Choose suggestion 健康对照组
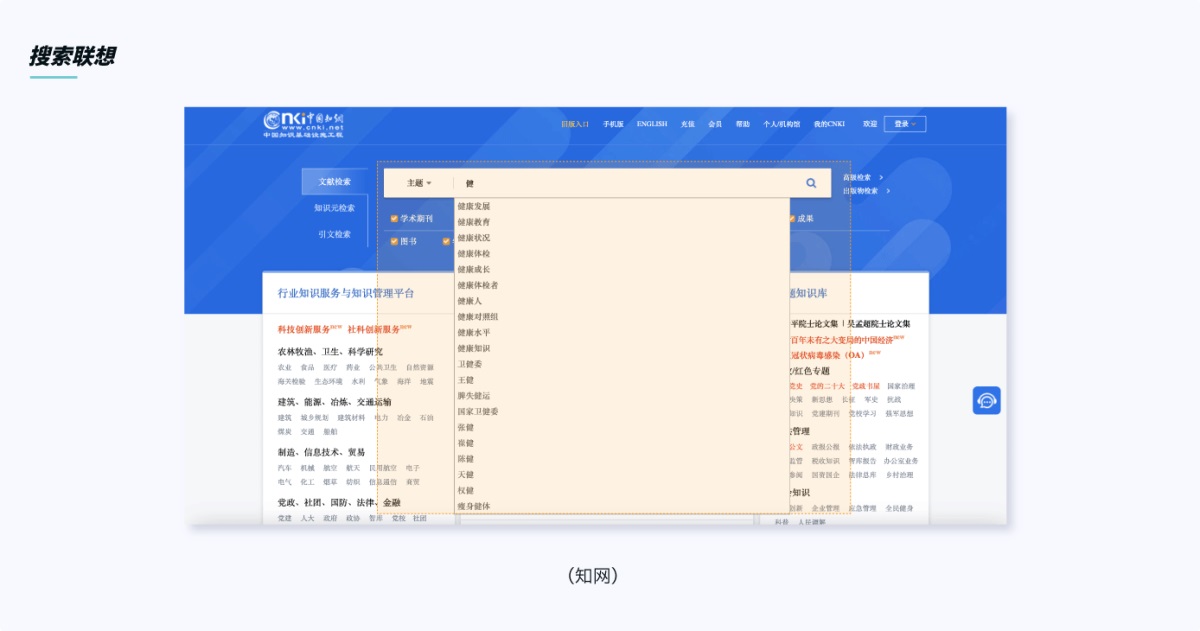Screen dimensions: 1200x631 pyautogui.click(x=478, y=317)
